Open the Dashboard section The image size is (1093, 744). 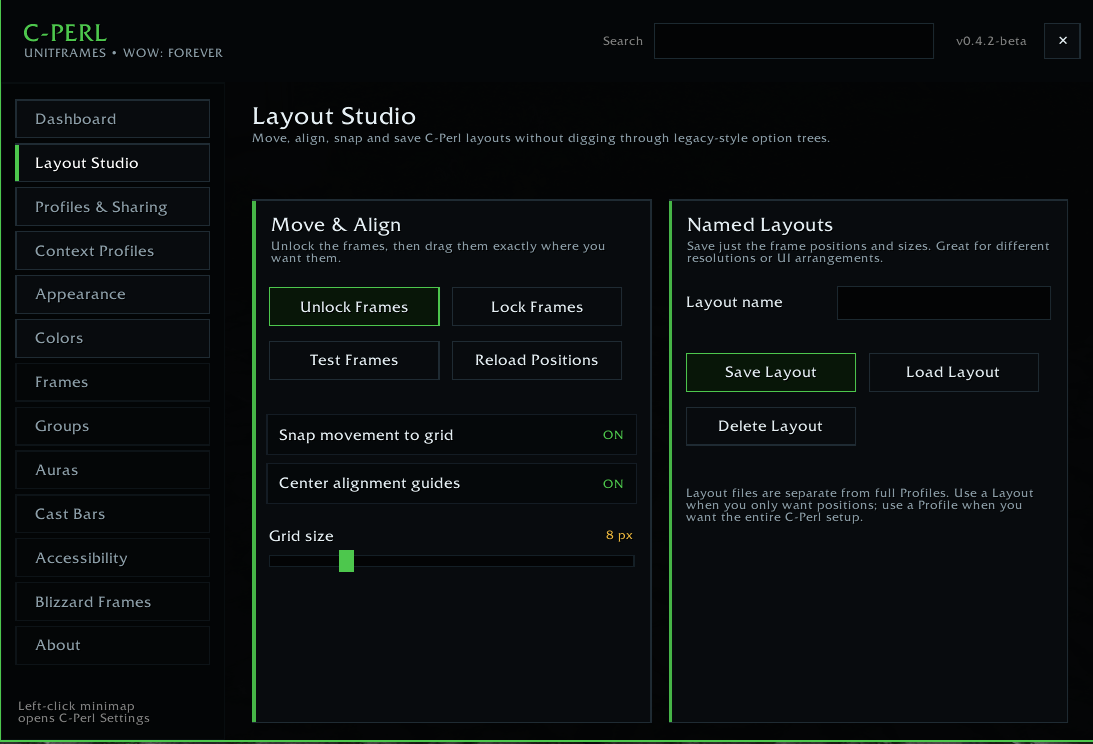pos(112,119)
